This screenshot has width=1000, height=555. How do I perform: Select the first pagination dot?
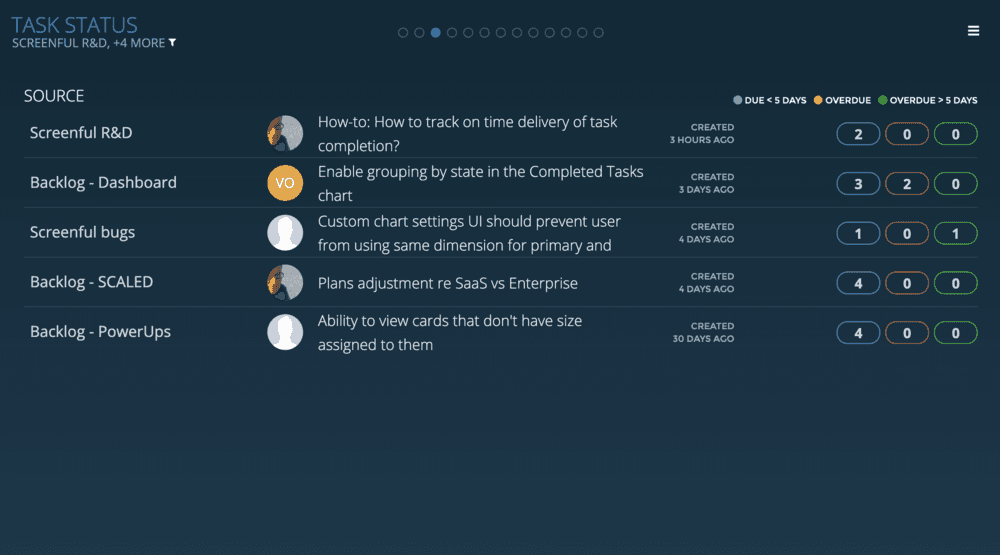(x=403, y=33)
